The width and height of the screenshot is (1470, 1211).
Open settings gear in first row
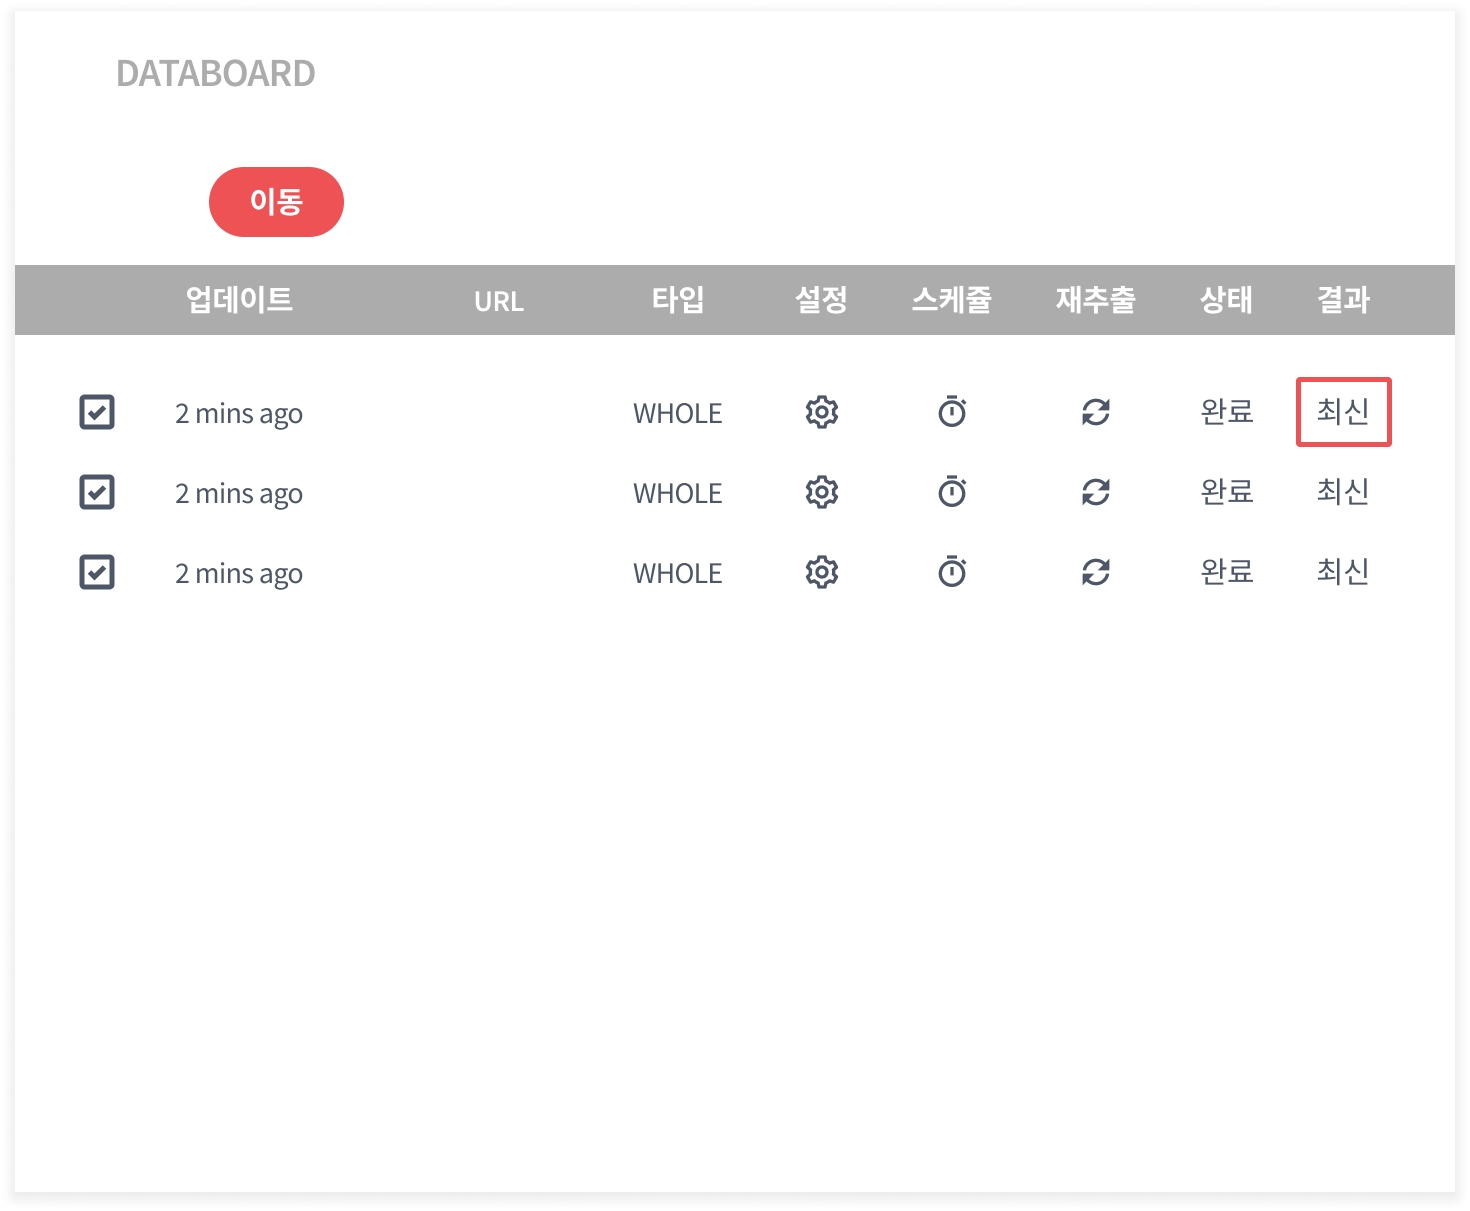pos(821,412)
